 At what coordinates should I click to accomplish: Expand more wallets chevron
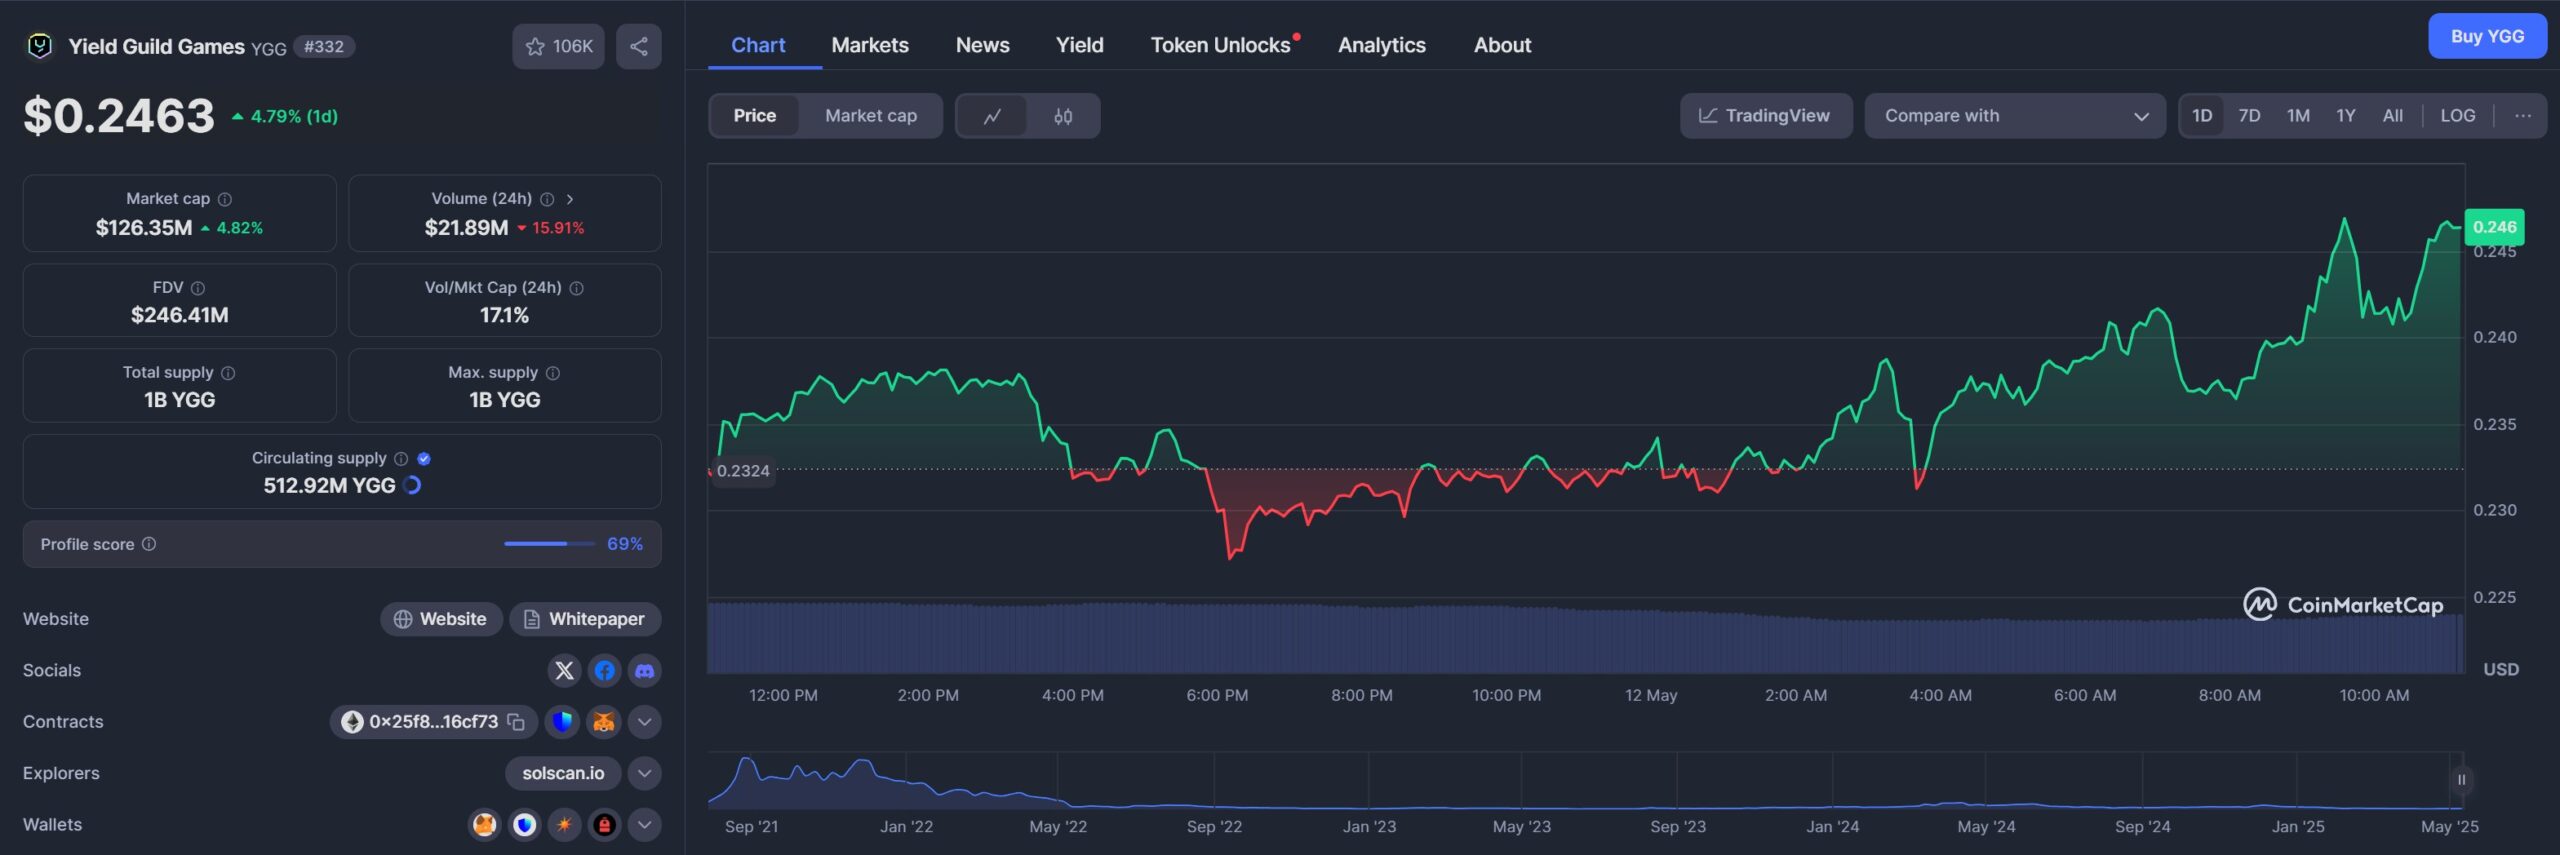[x=645, y=825]
